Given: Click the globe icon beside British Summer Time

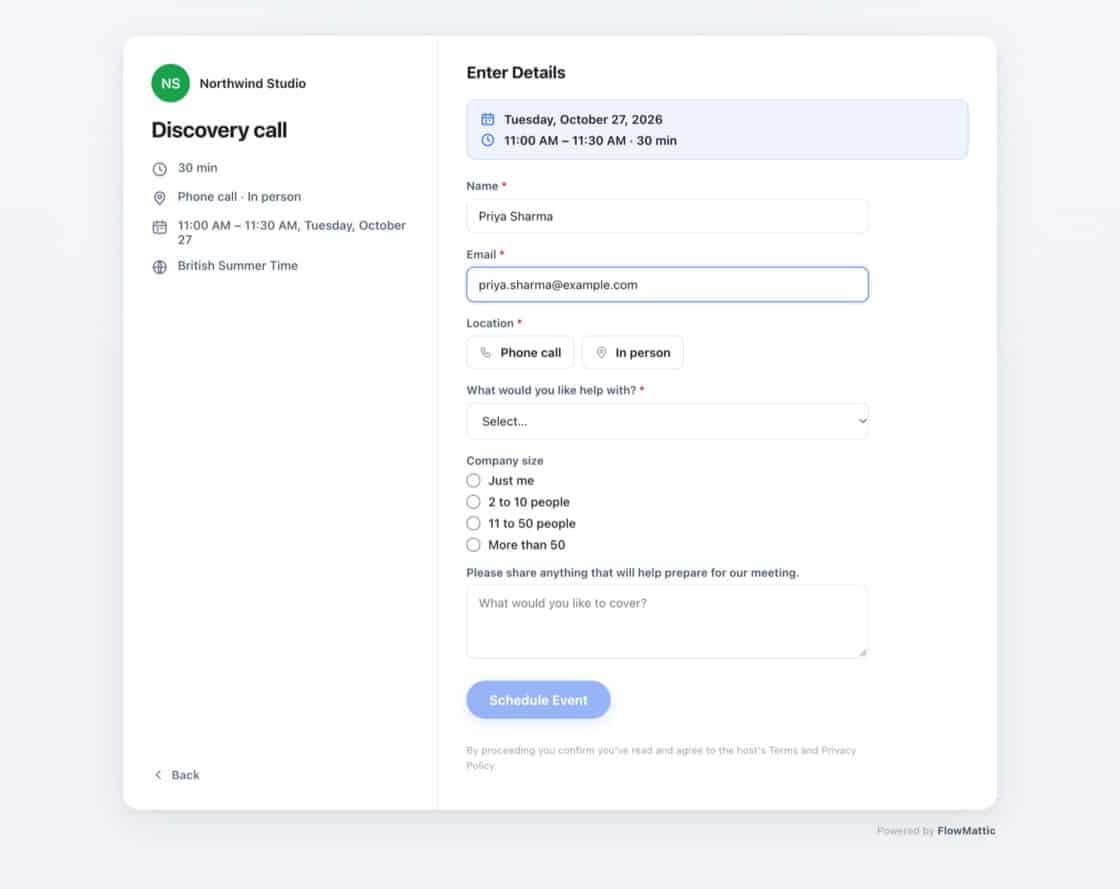Looking at the screenshot, I should pyautogui.click(x=159, y=267).
